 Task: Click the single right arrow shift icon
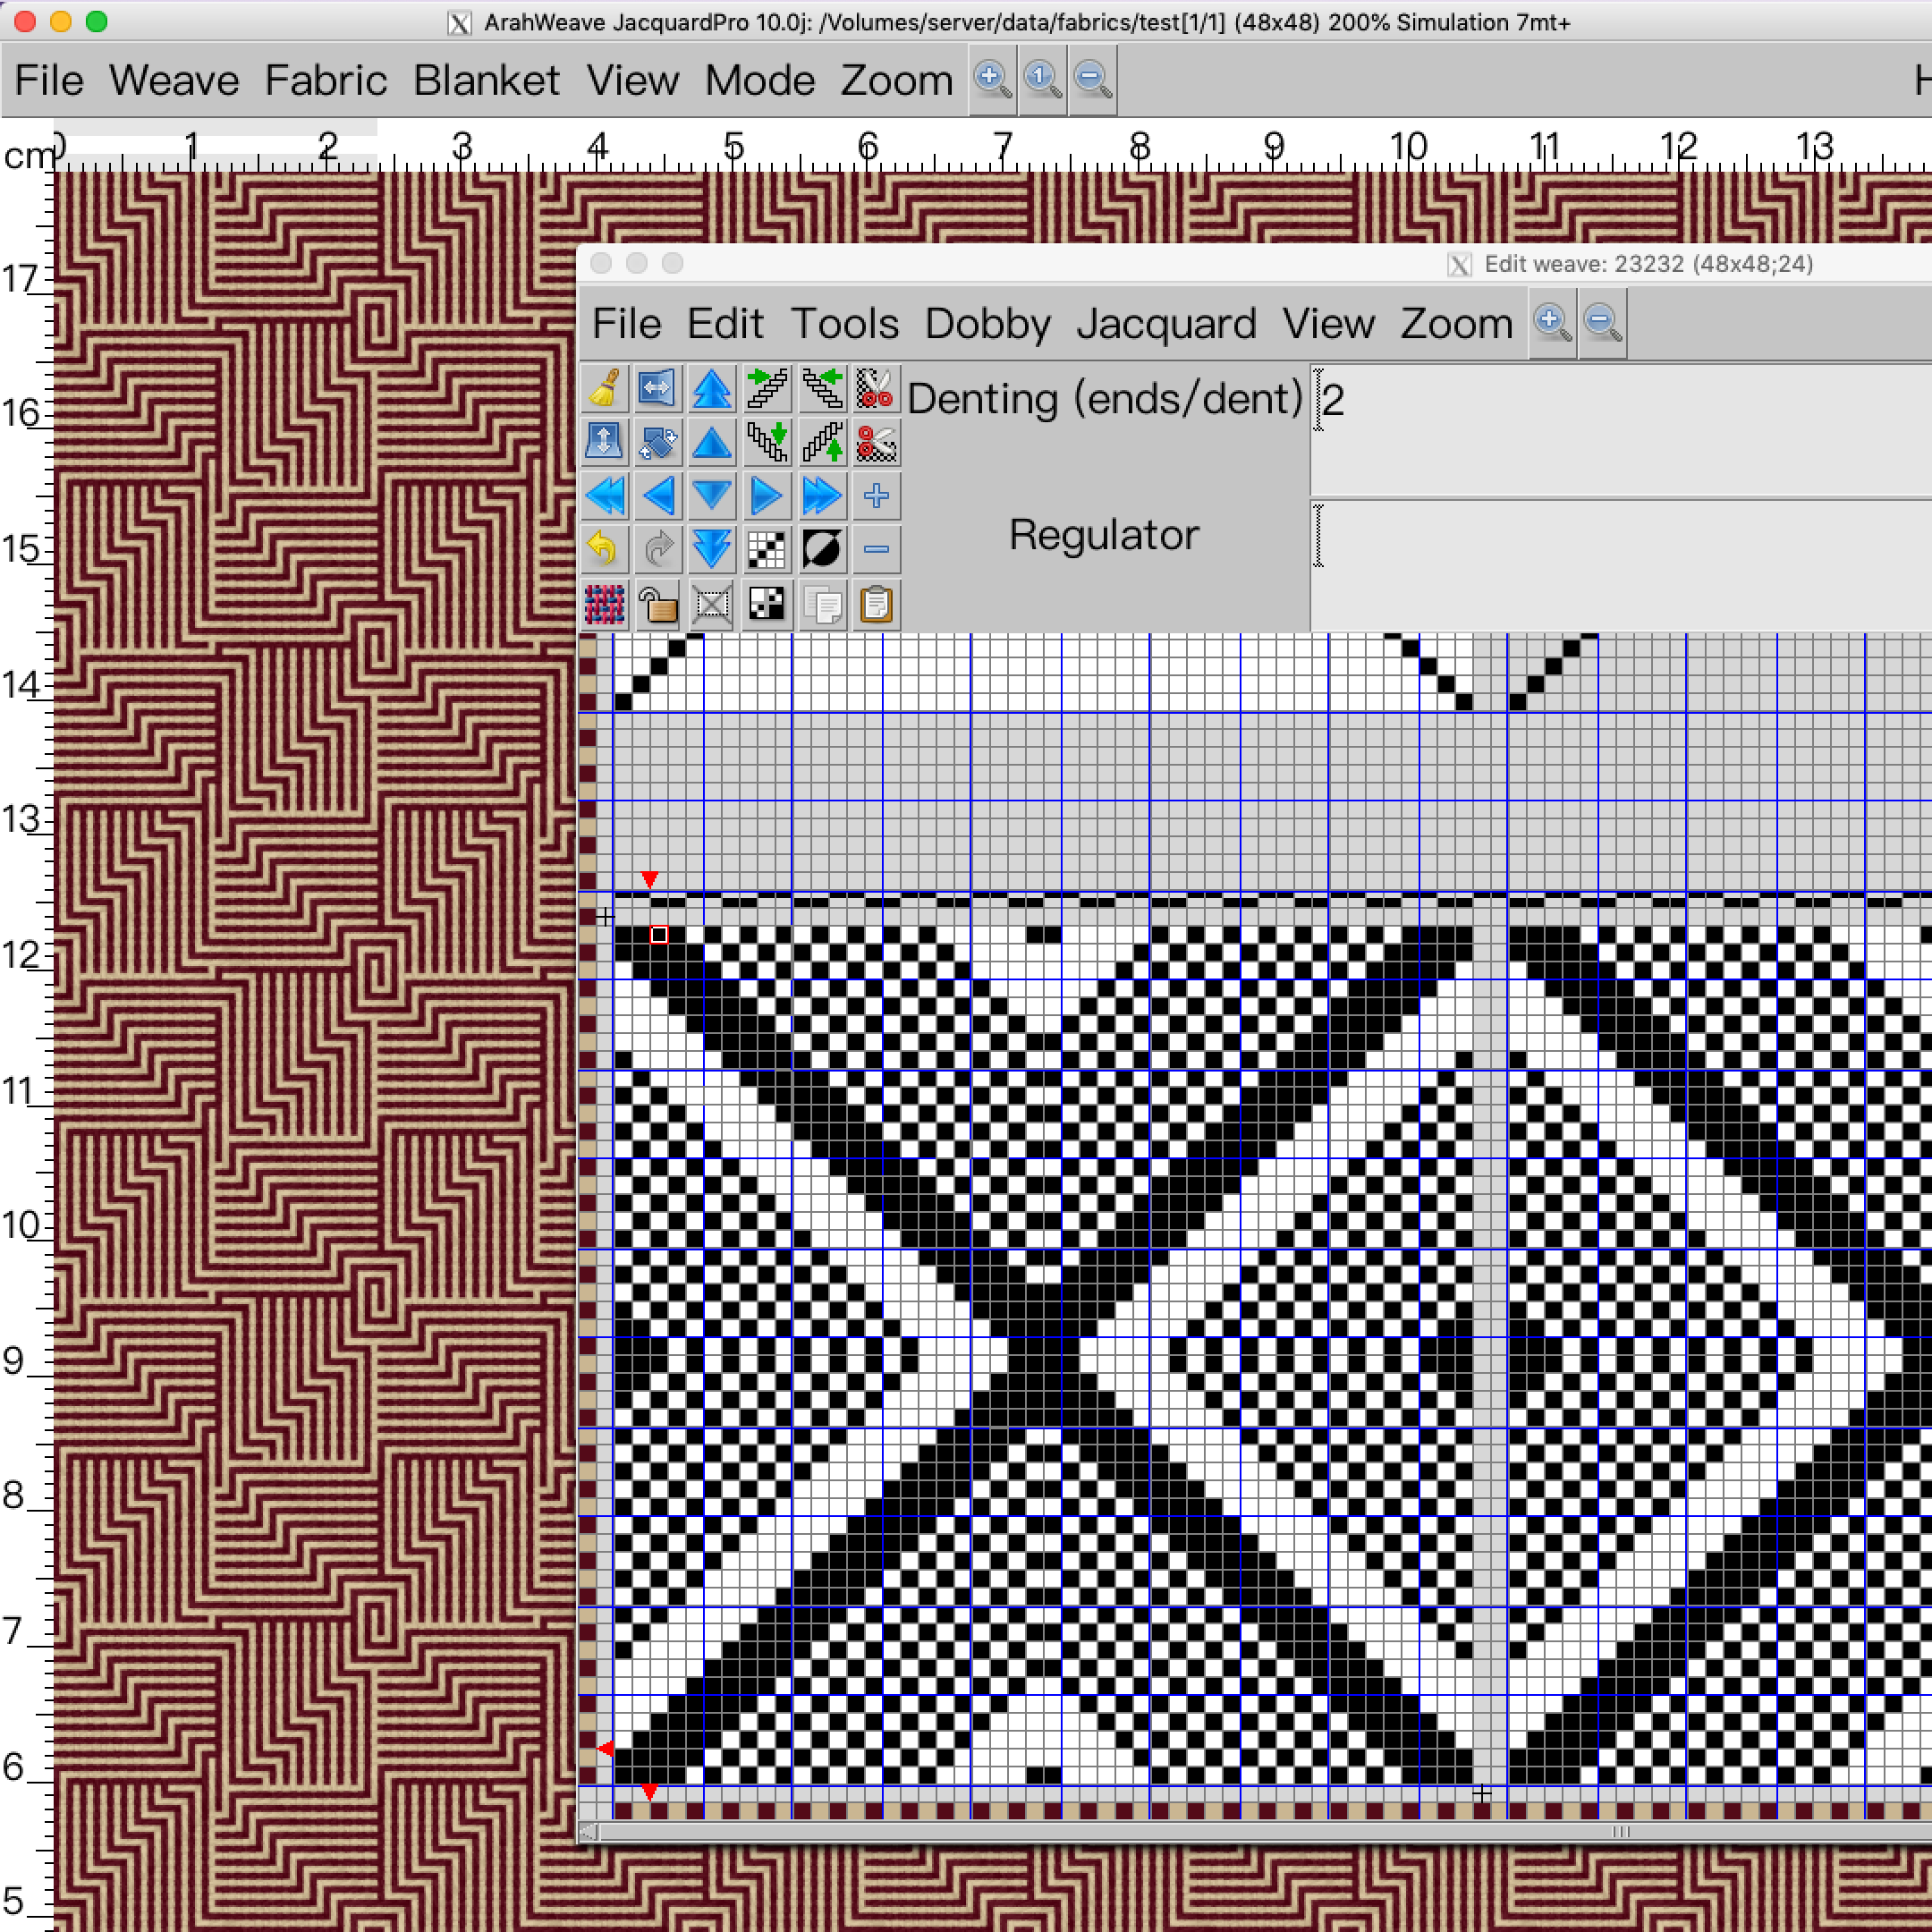(x=767, y=497)
